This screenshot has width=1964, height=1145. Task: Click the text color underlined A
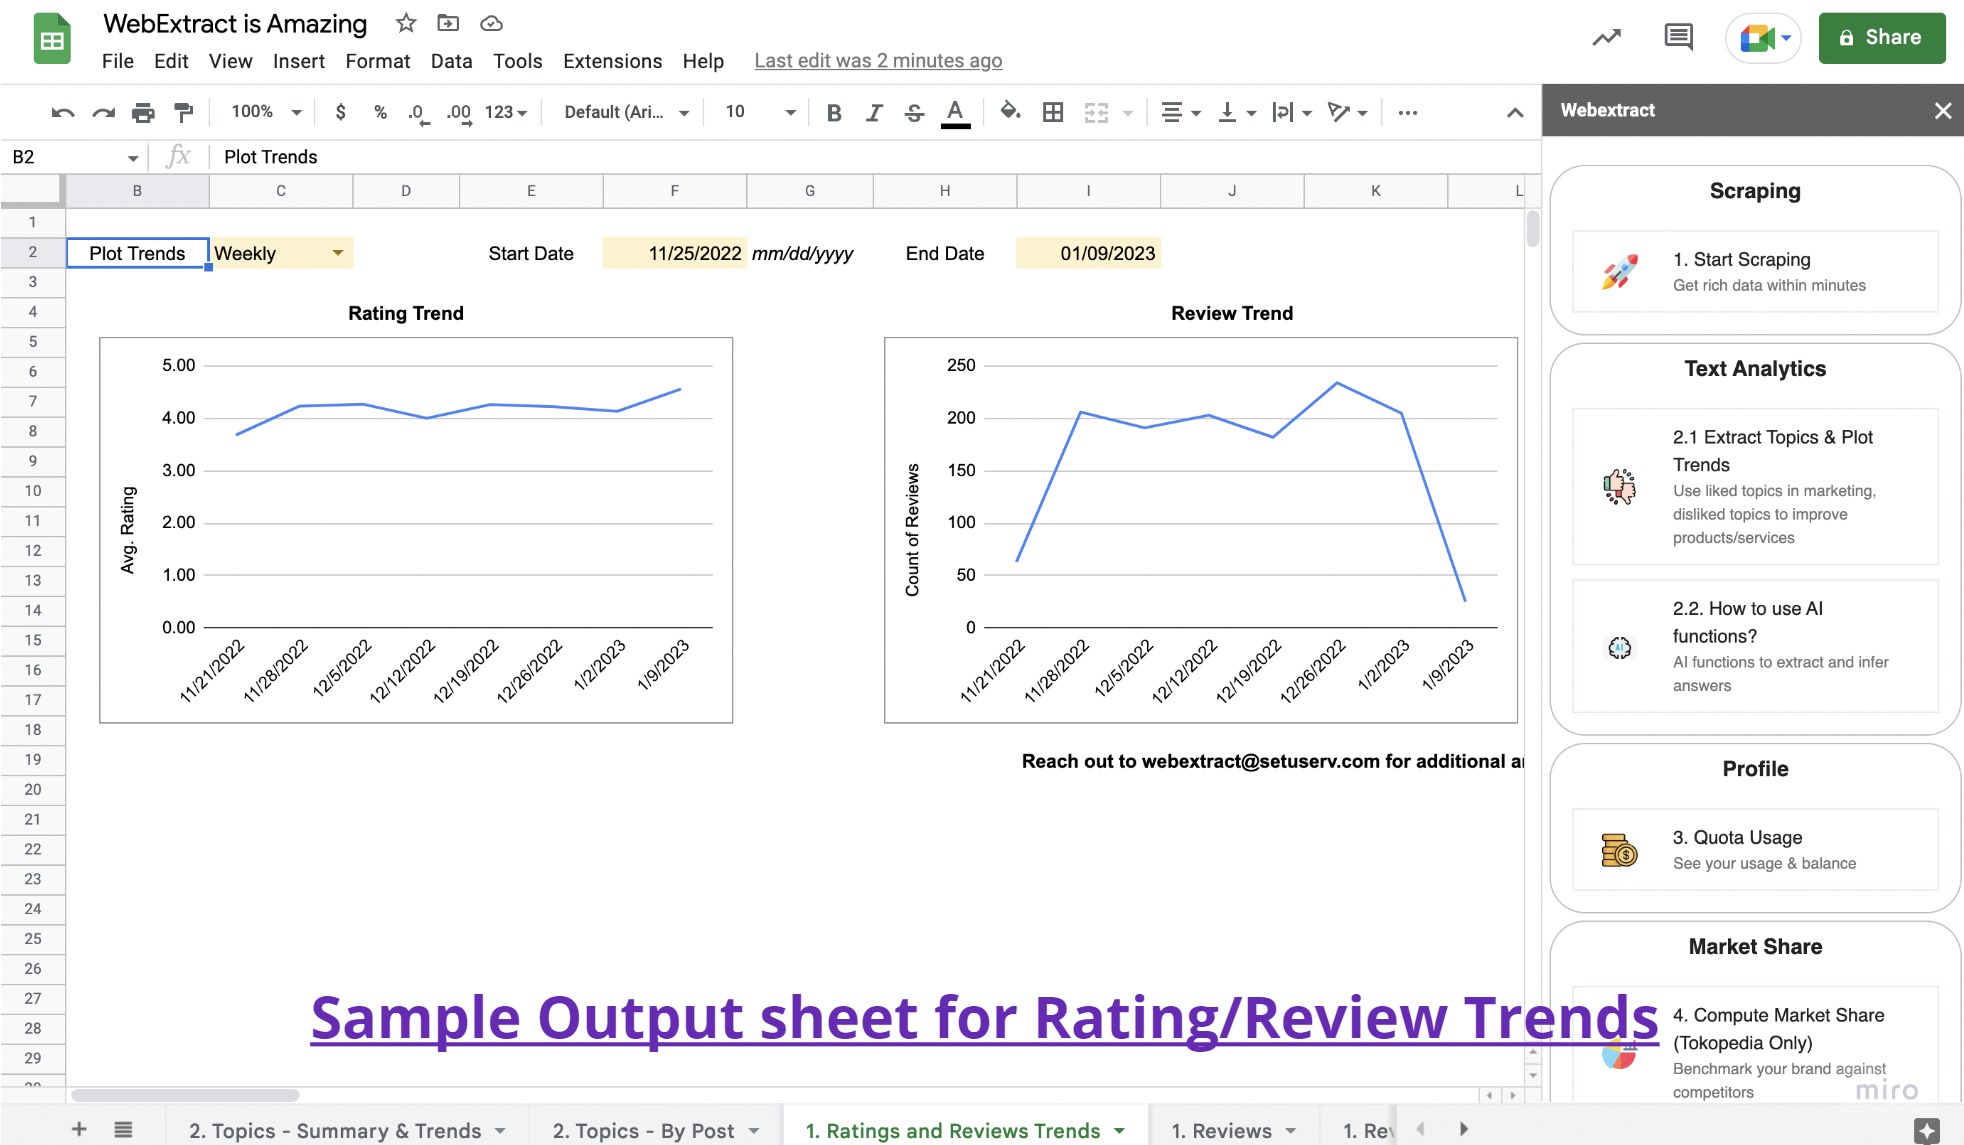955,112
